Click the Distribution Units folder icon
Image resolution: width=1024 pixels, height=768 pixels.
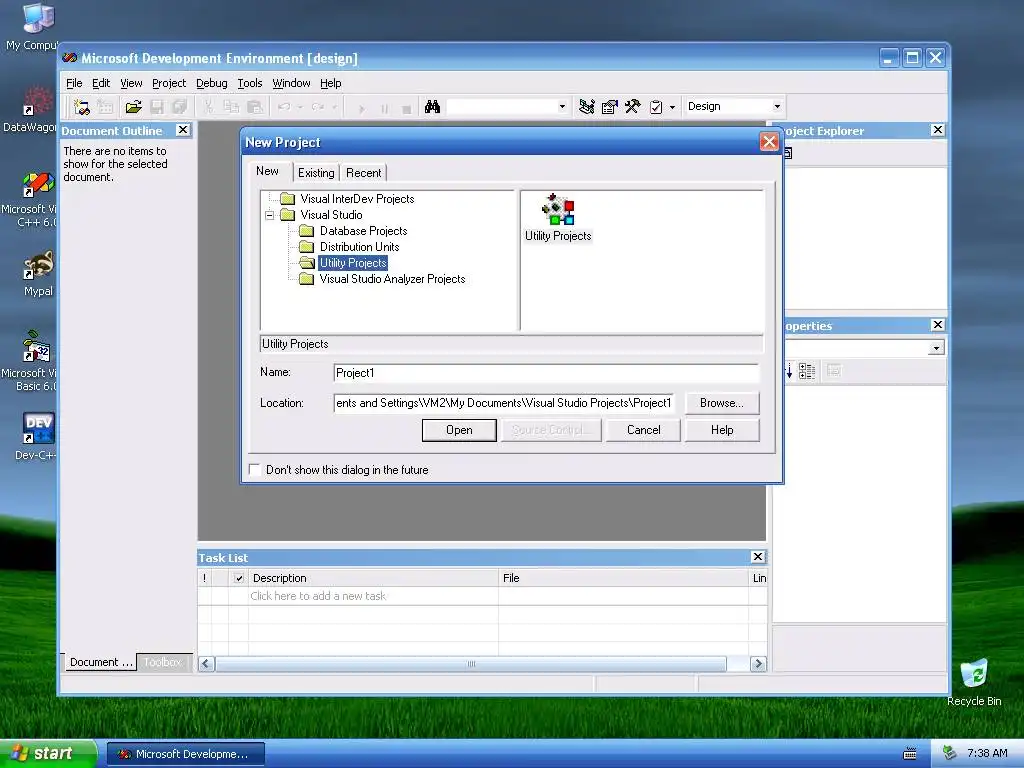point(306,247)
